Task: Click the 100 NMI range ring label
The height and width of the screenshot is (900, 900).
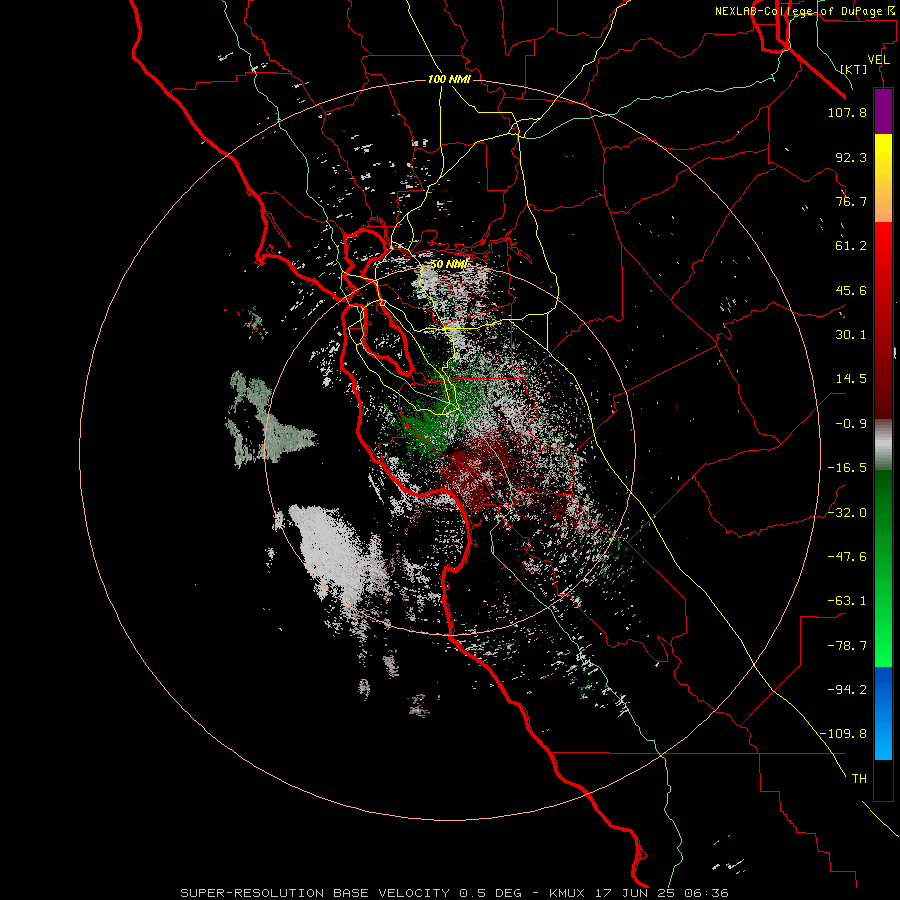Action: 449,79
